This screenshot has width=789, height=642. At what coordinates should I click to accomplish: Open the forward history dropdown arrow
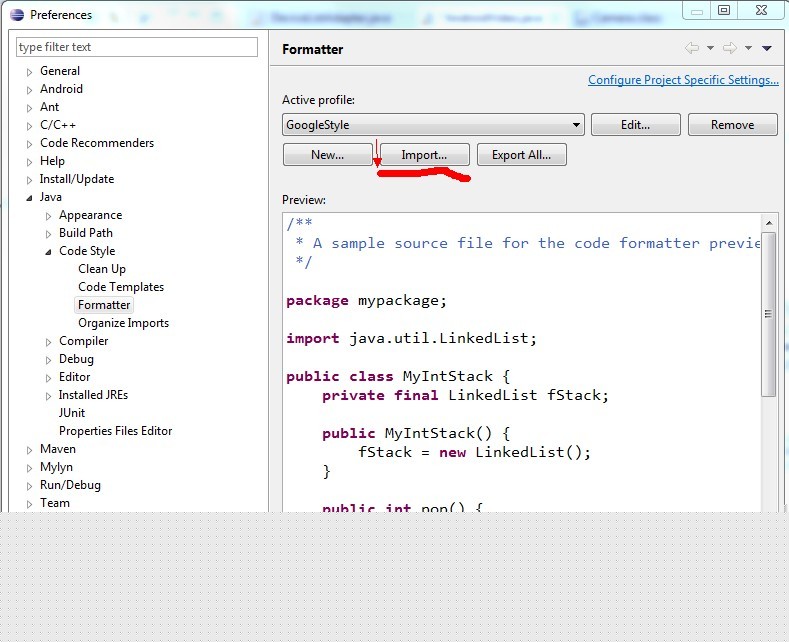click(748, 48)
